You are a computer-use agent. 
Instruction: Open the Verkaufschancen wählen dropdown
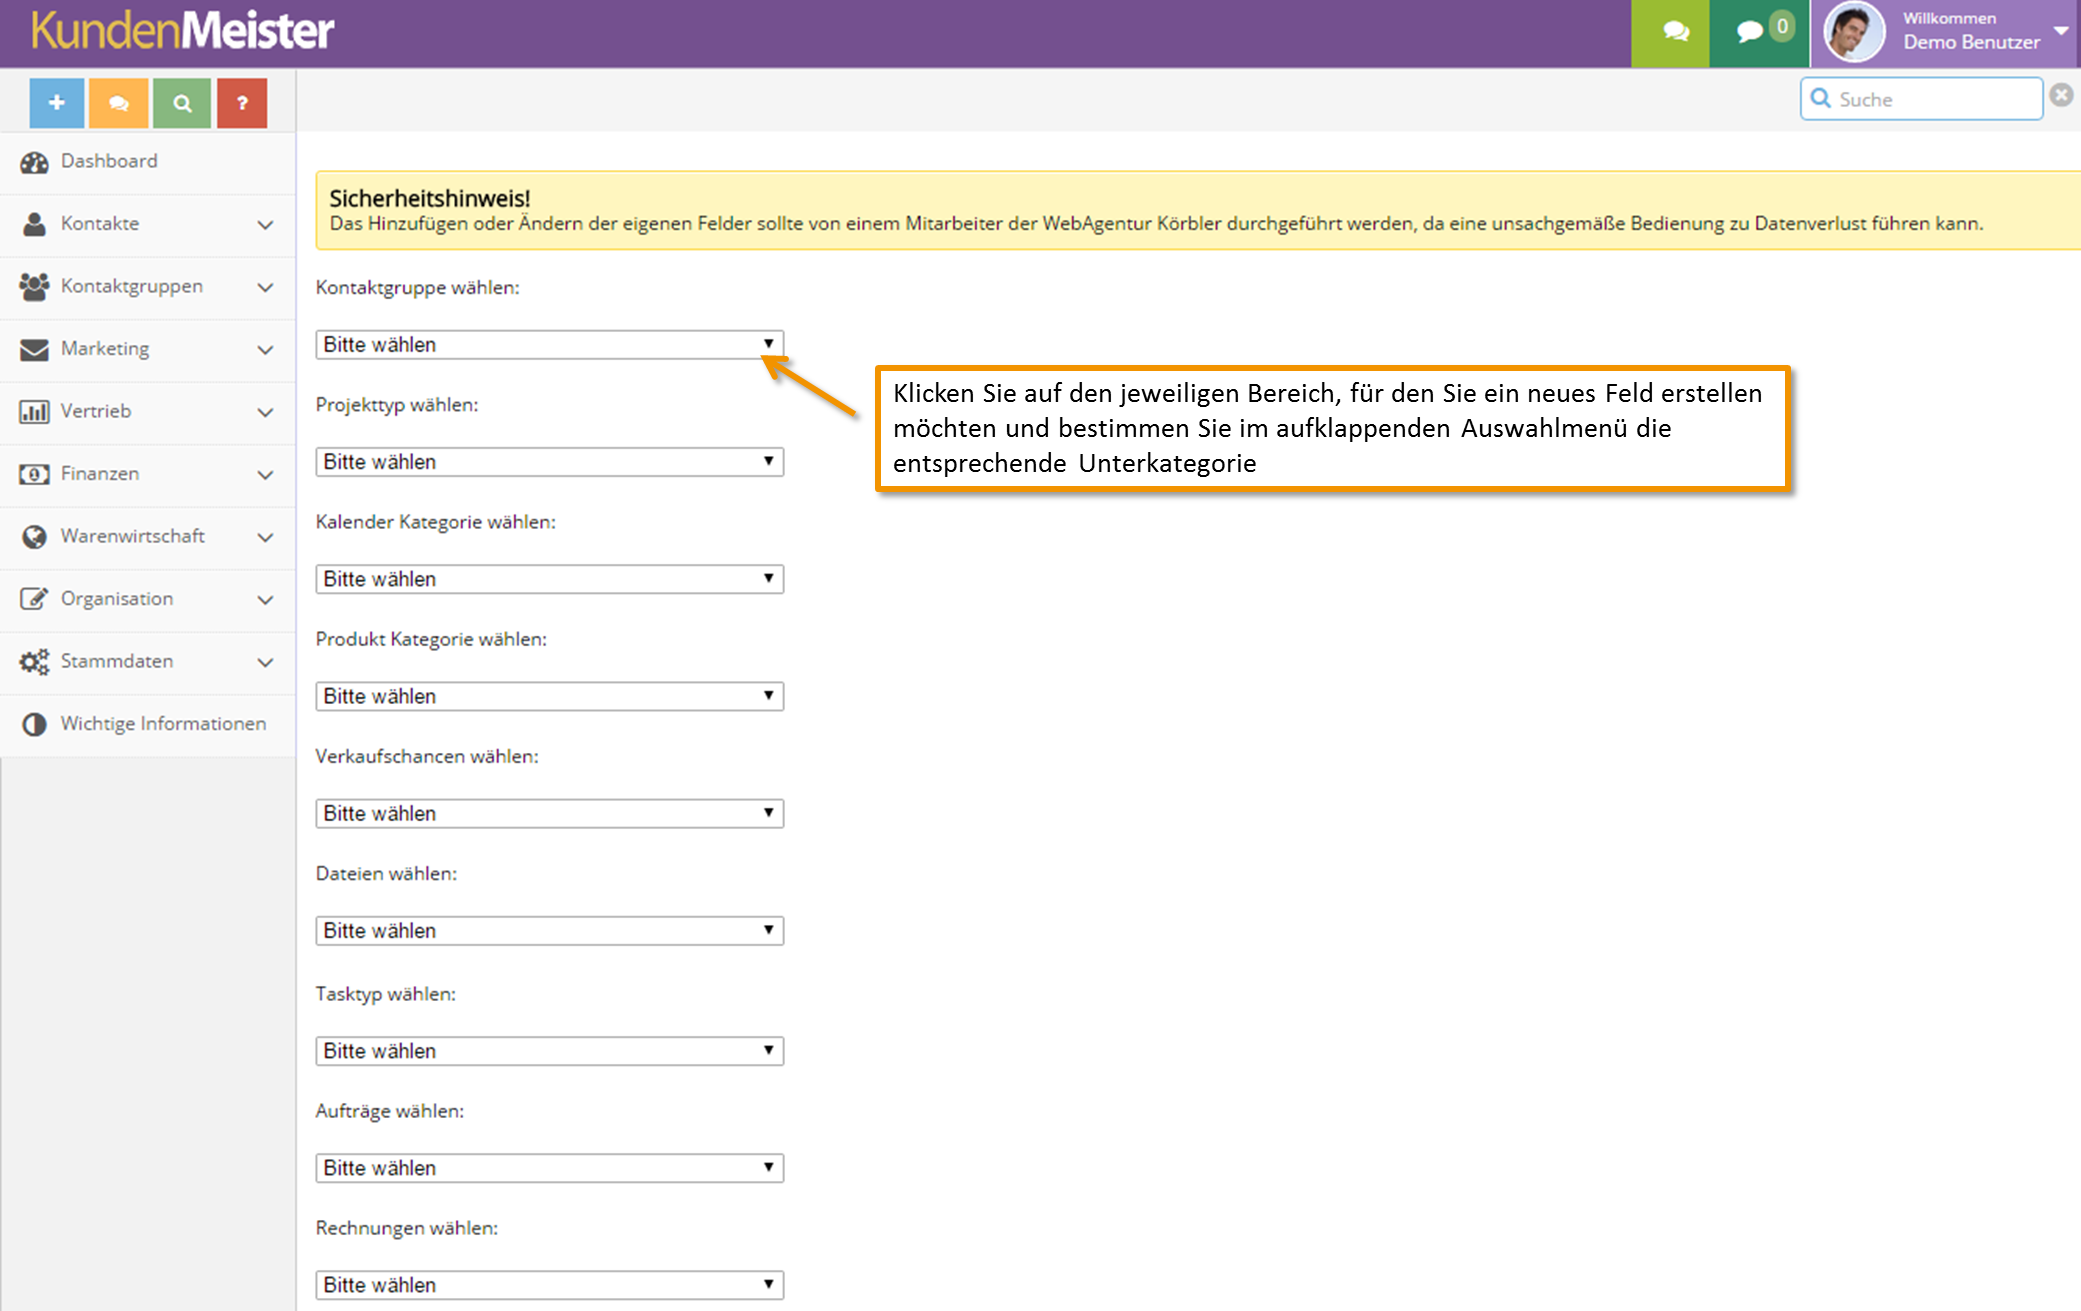click(549, 813)
